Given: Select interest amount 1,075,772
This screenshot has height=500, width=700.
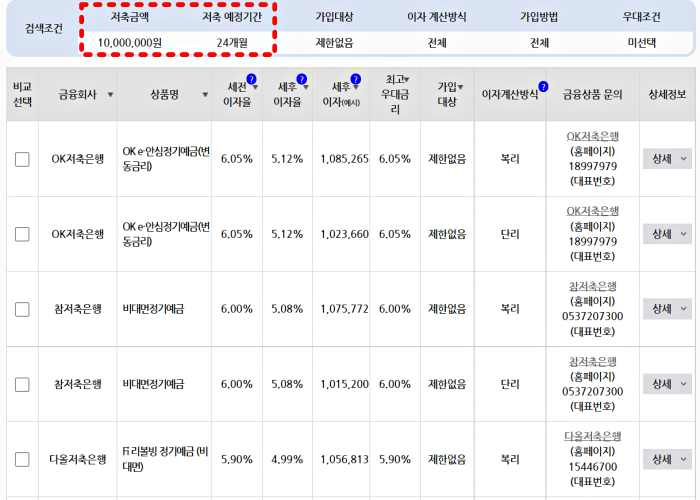Looking at the screenshot, I should point(344,309).
